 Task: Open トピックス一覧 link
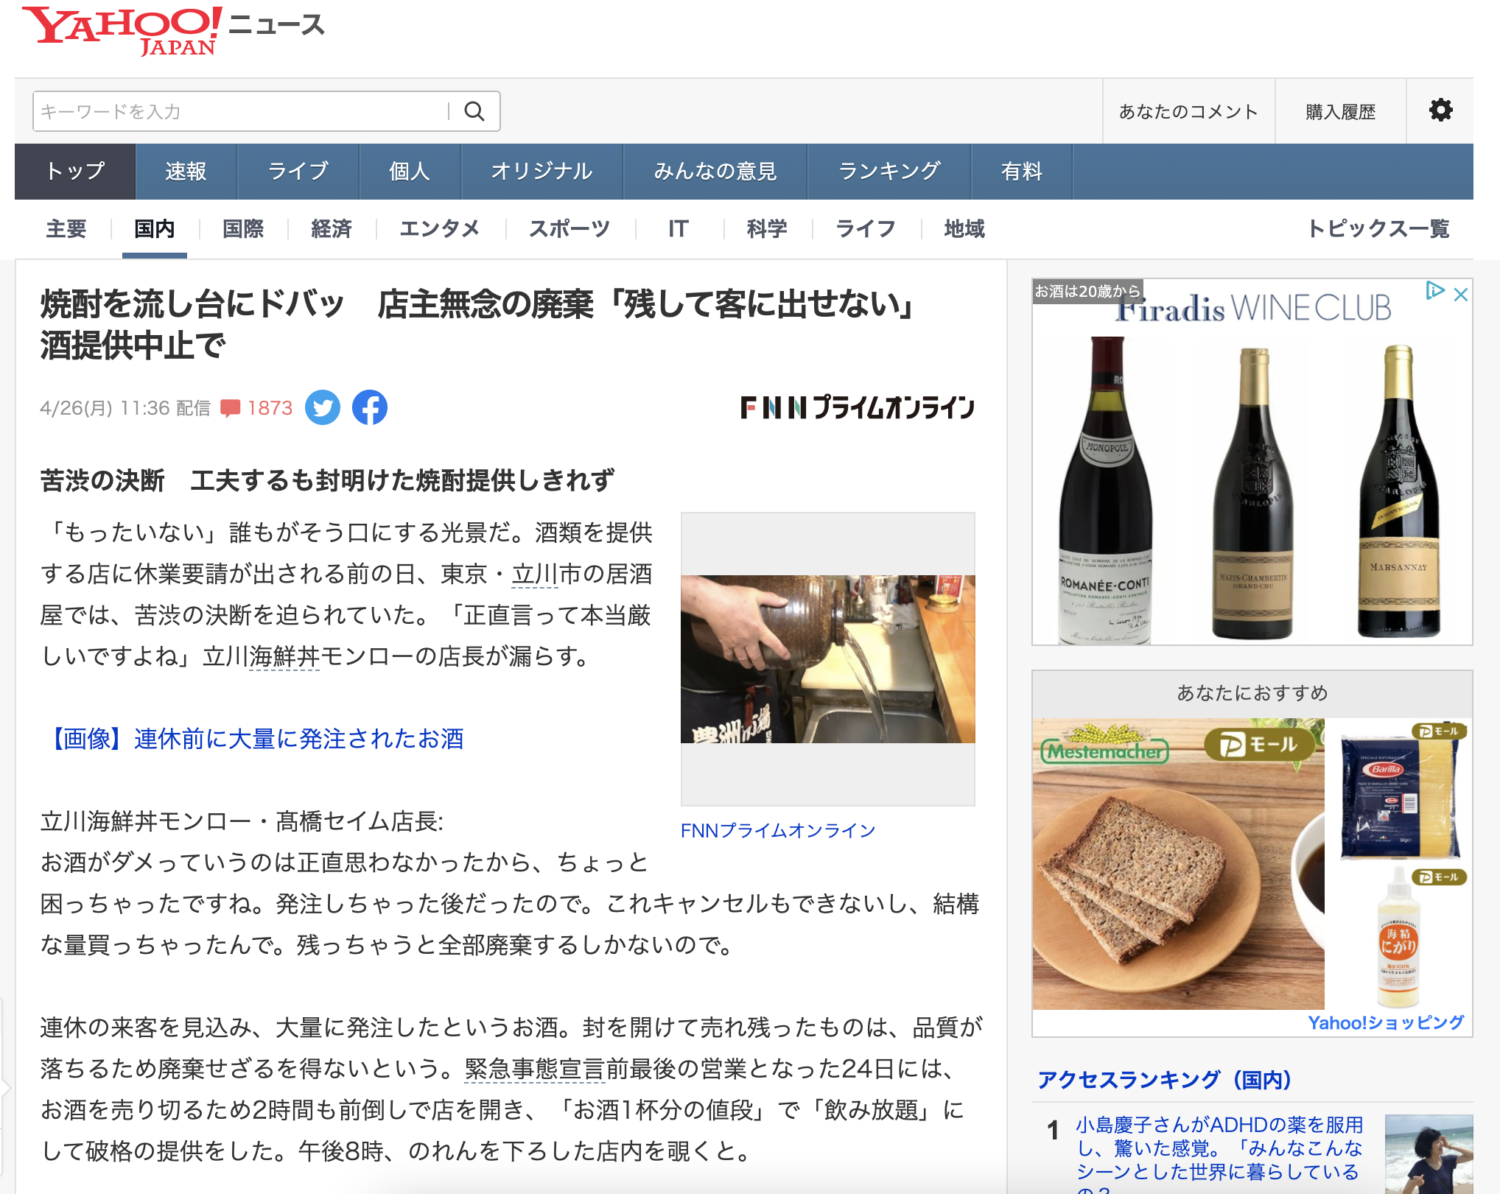point(1378,229)
